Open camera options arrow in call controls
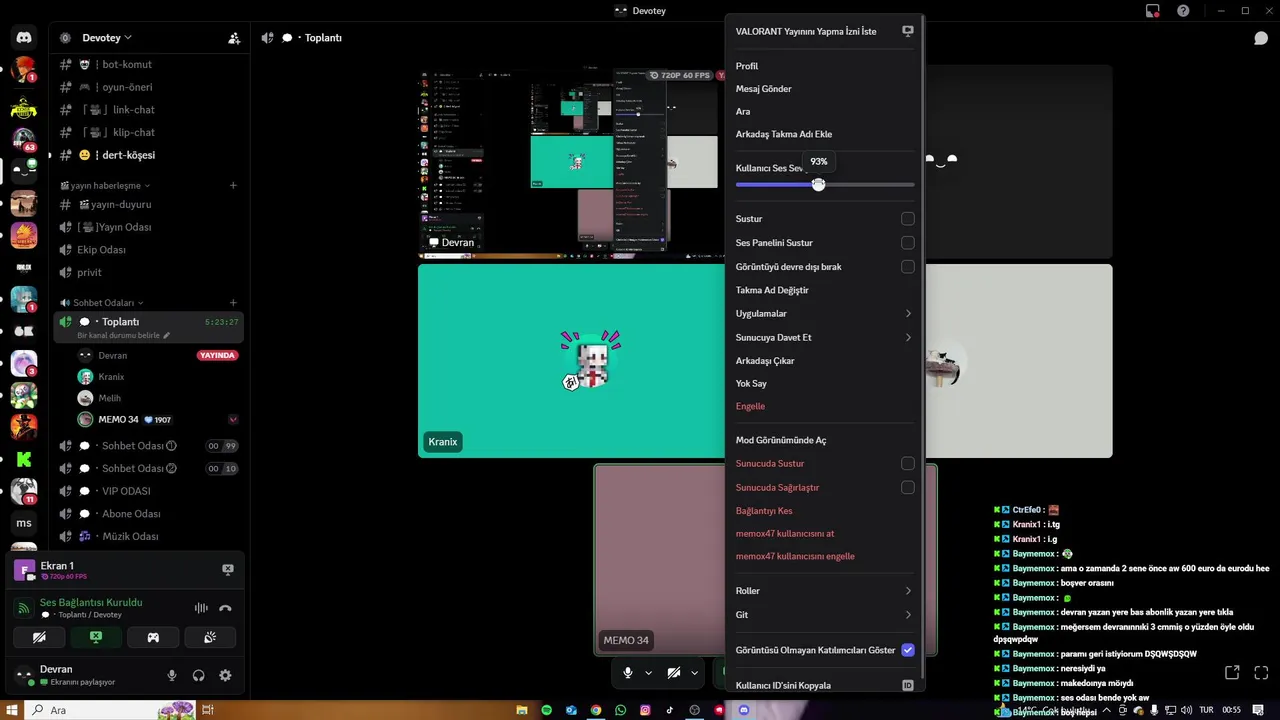This screenshot has height=720, width=1280. tap(694, 673)
